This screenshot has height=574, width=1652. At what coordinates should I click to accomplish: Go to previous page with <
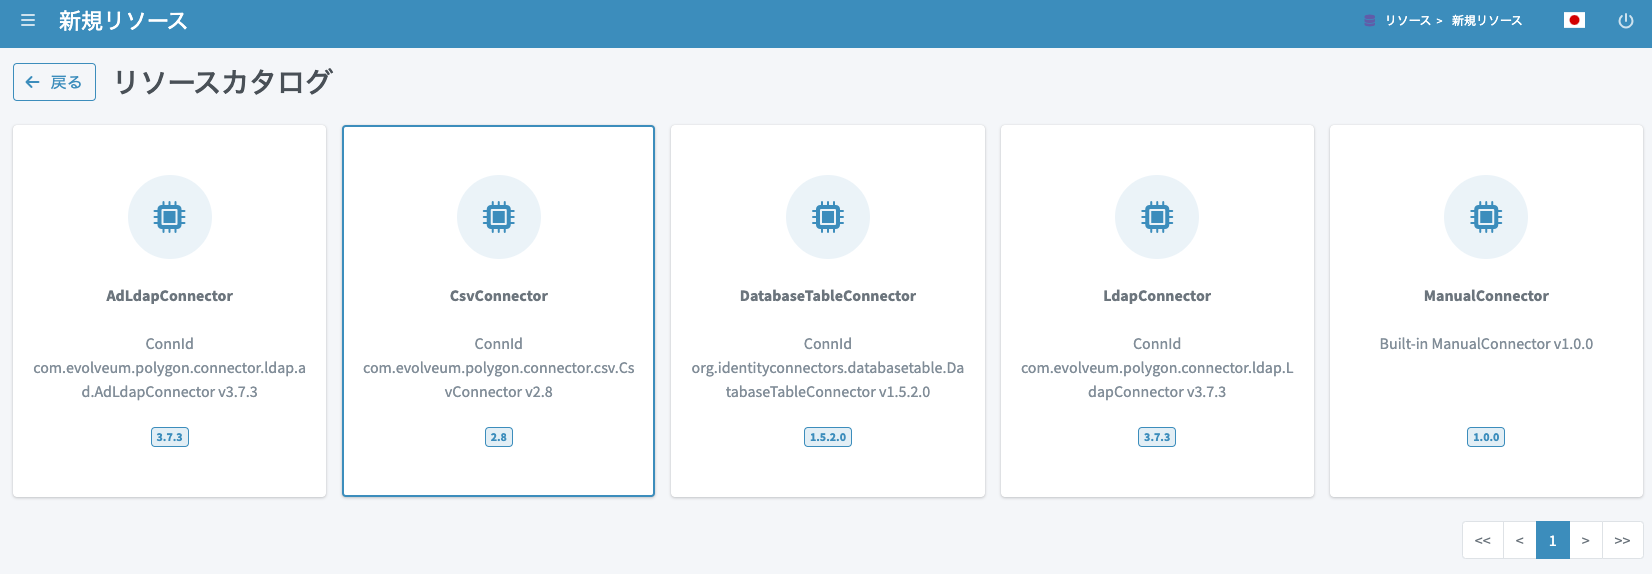pos(1520,540)
